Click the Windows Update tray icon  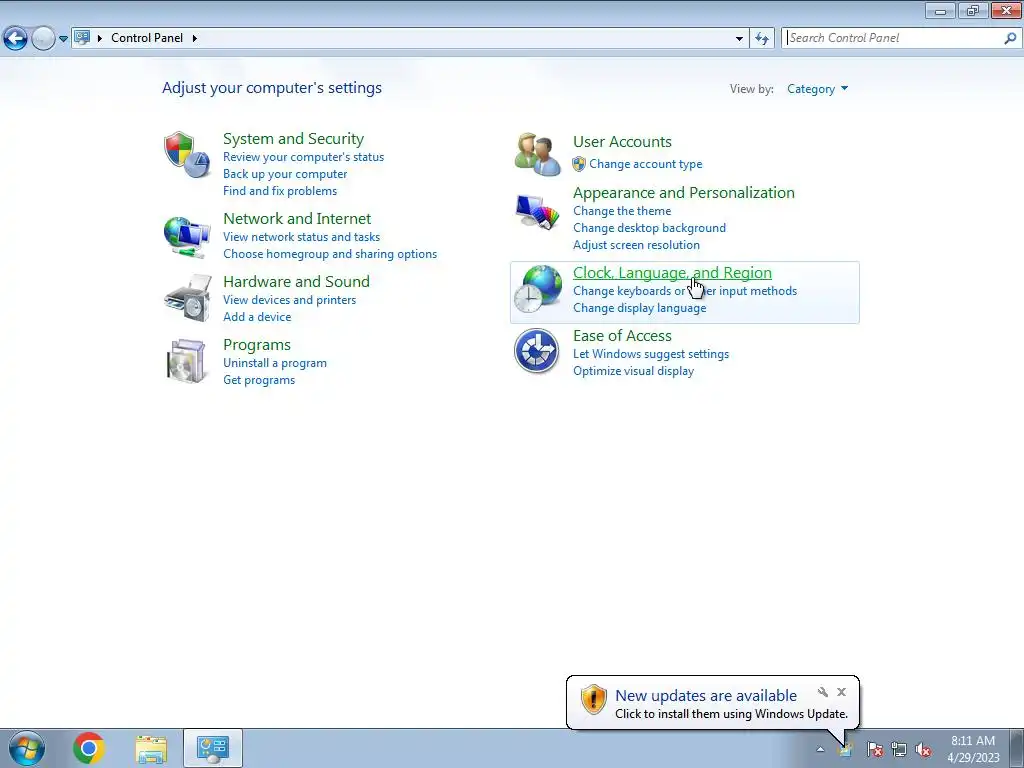point(846,749)
